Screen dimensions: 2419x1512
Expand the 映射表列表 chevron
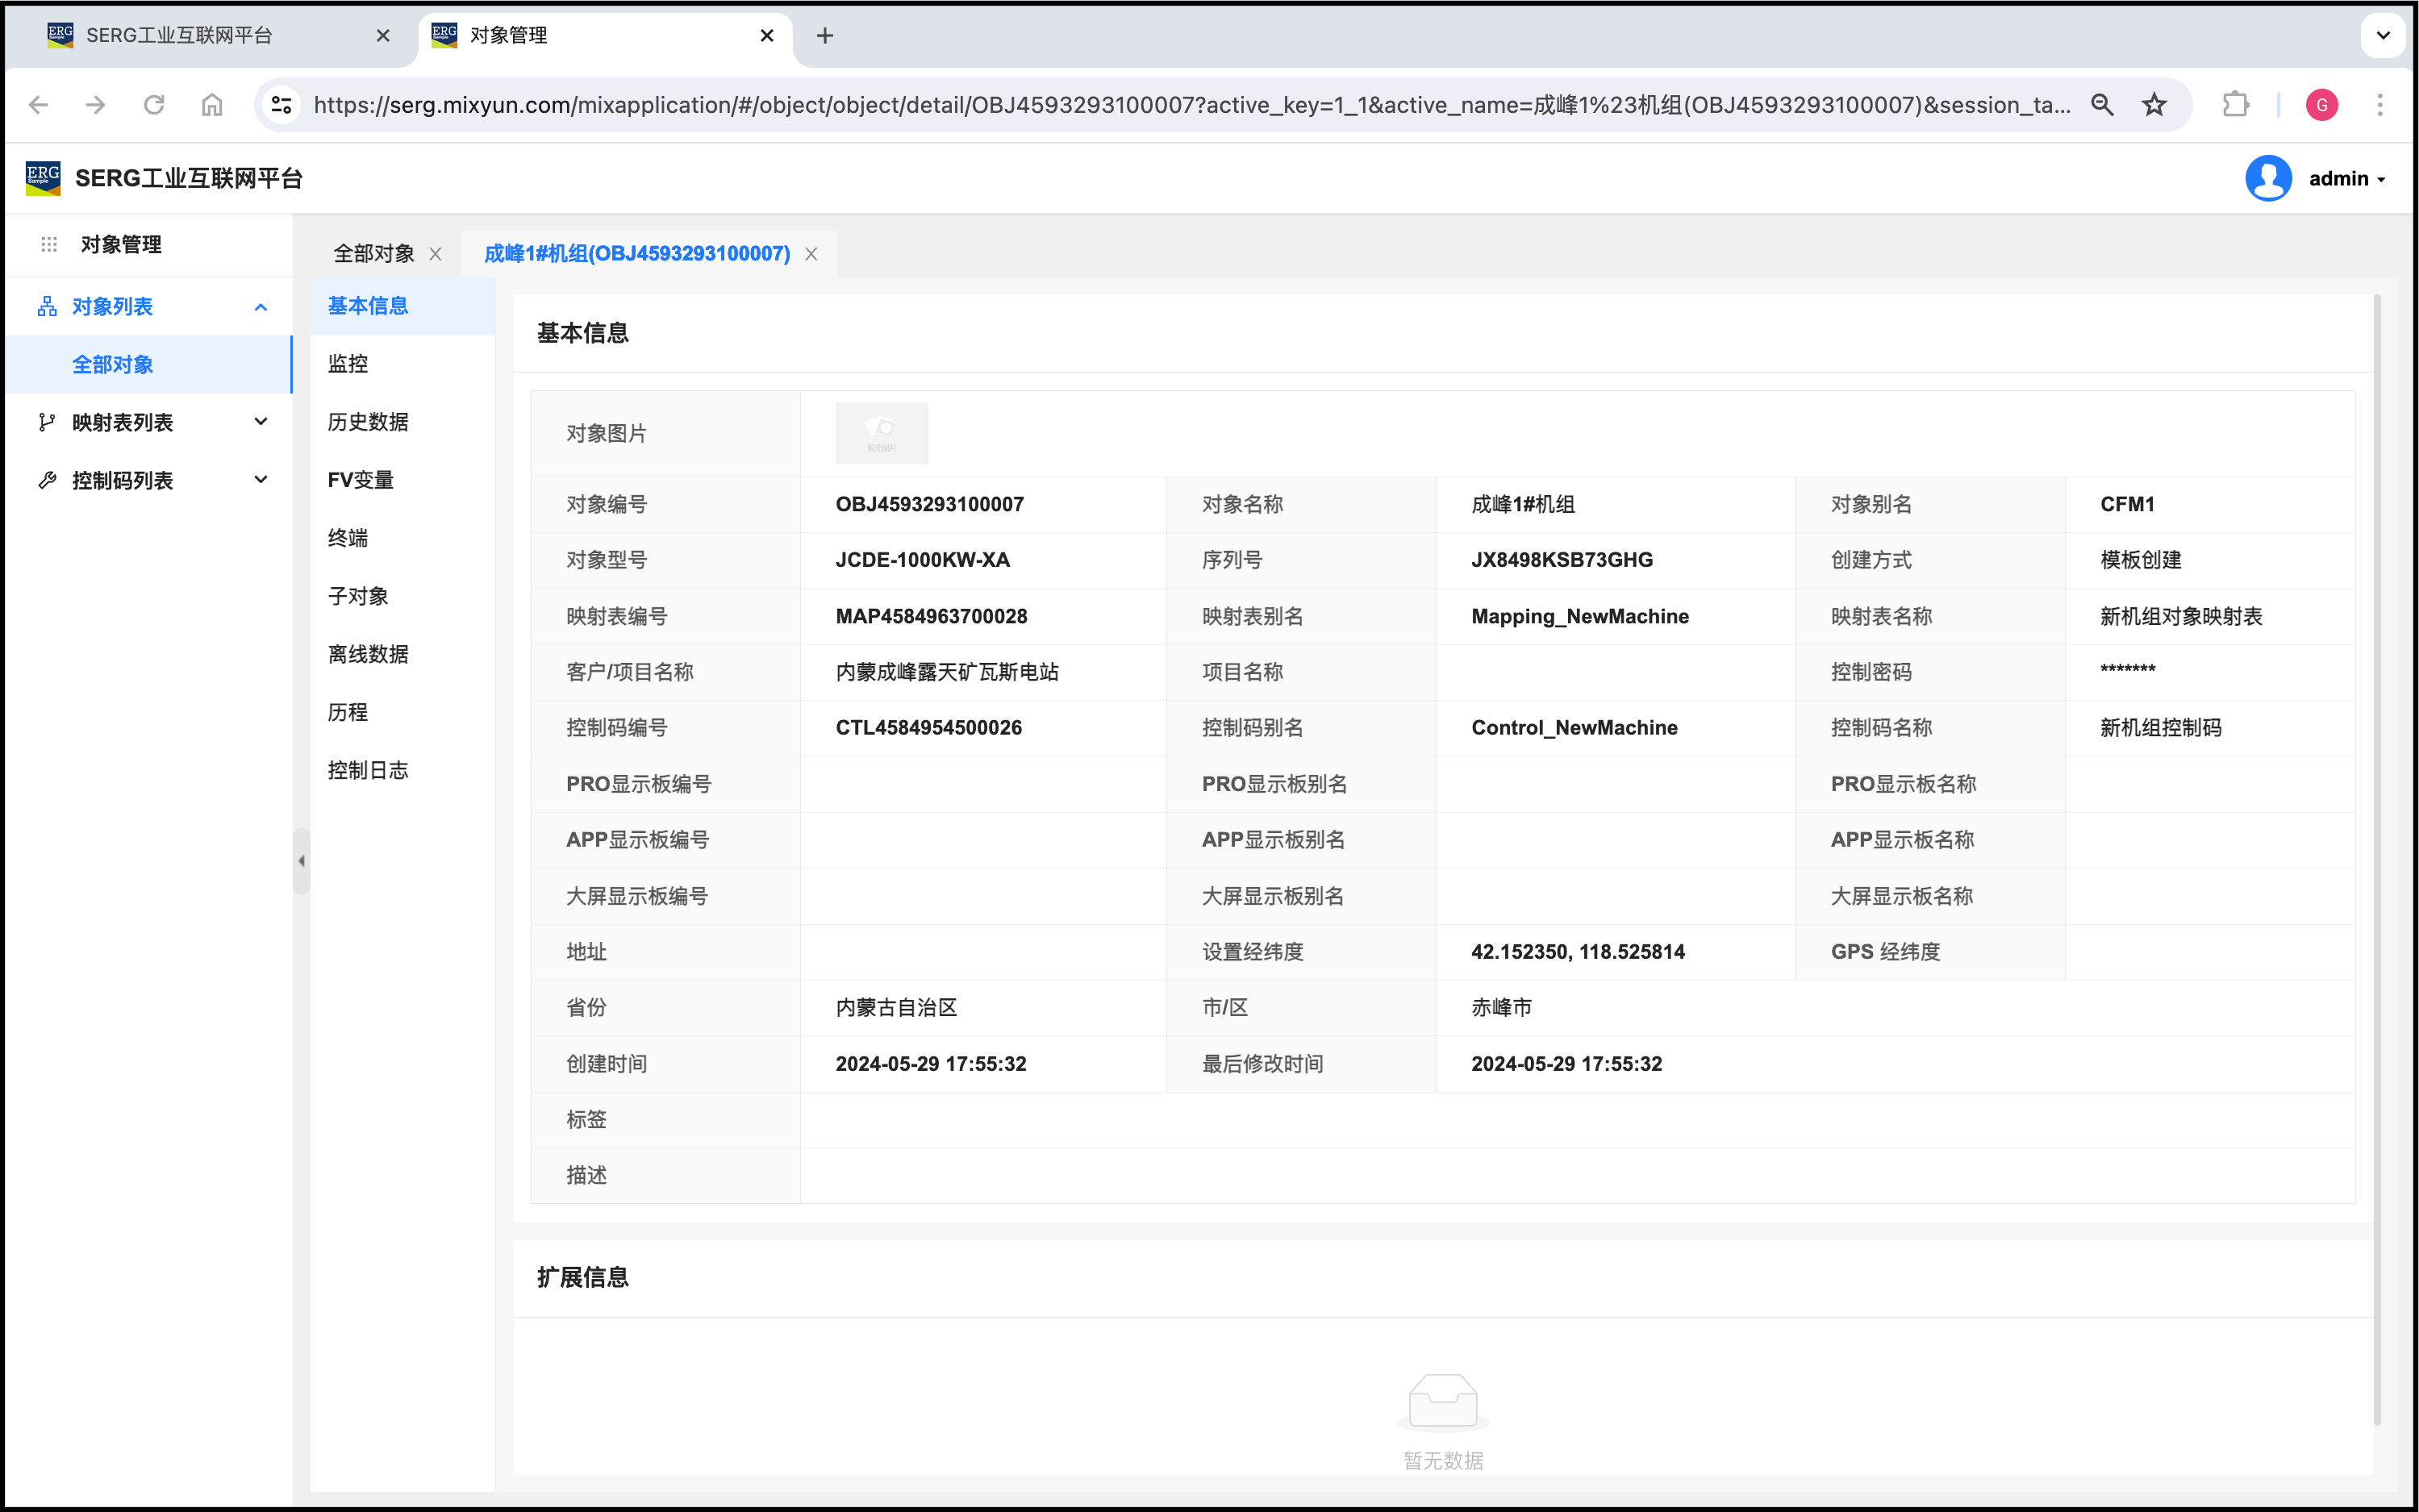[261, 422]
